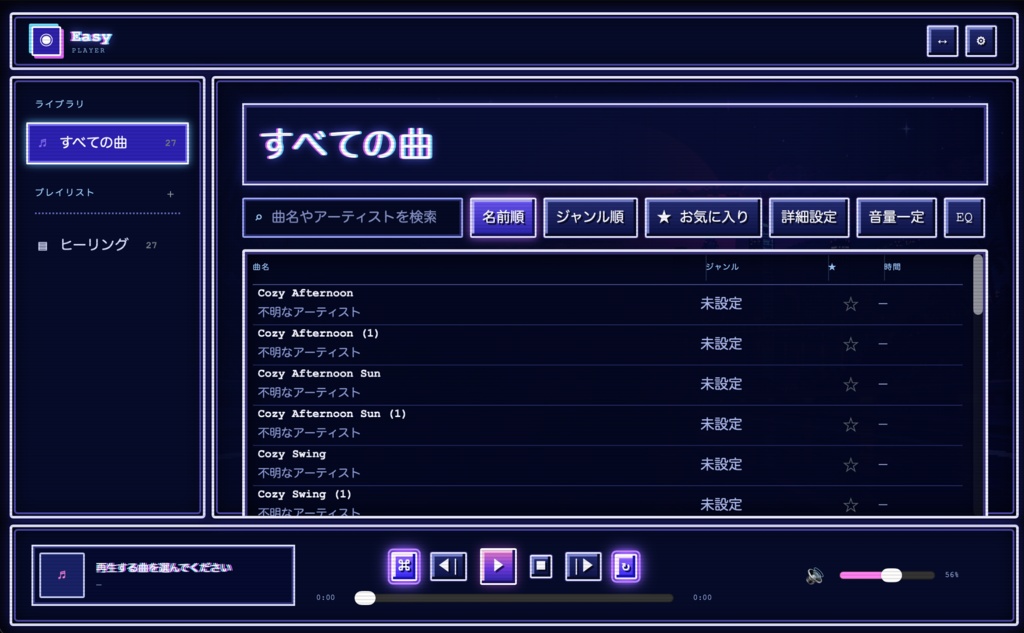Select the Cozy Swing song title

pyautogui.click(x=291, y=454)
